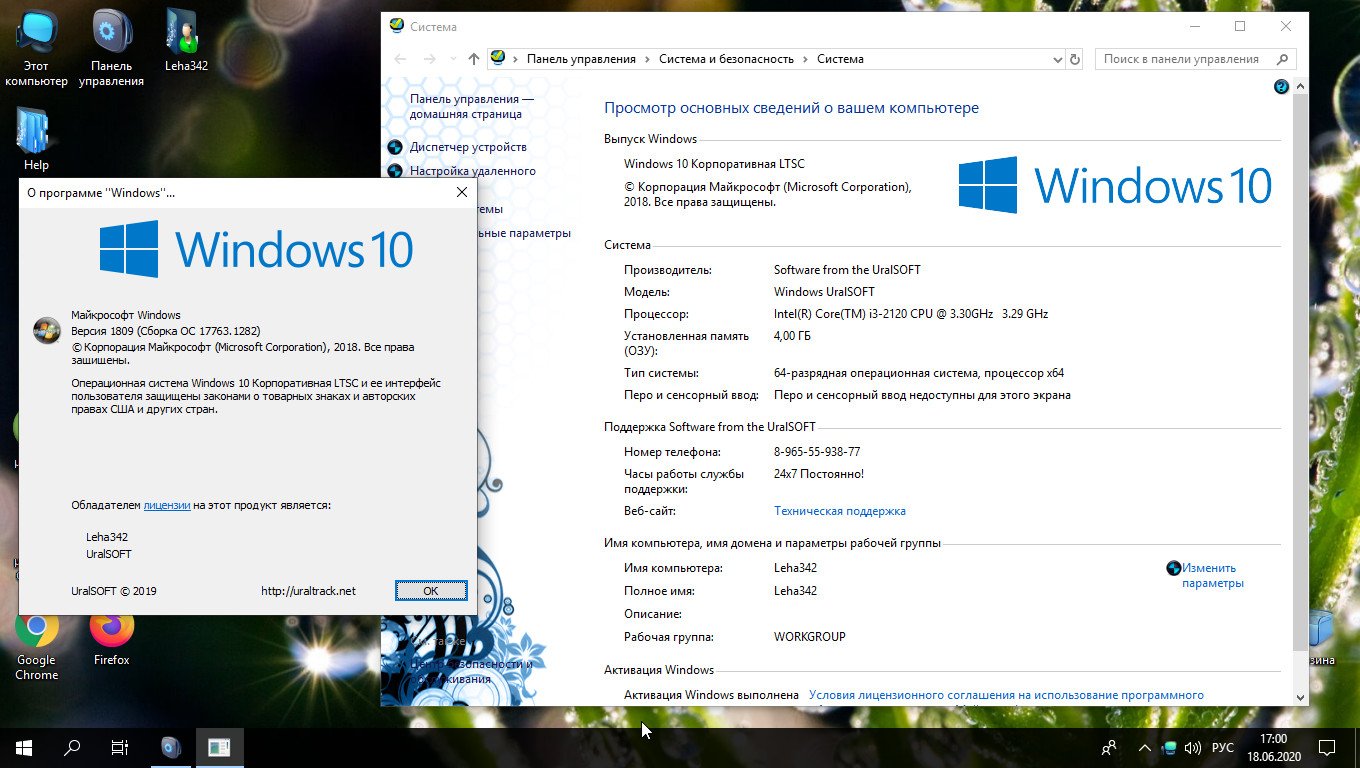This screenshot has width=1360, height=768.
Task: Refresh the Система address bar
Action: tap(1075, 59)
